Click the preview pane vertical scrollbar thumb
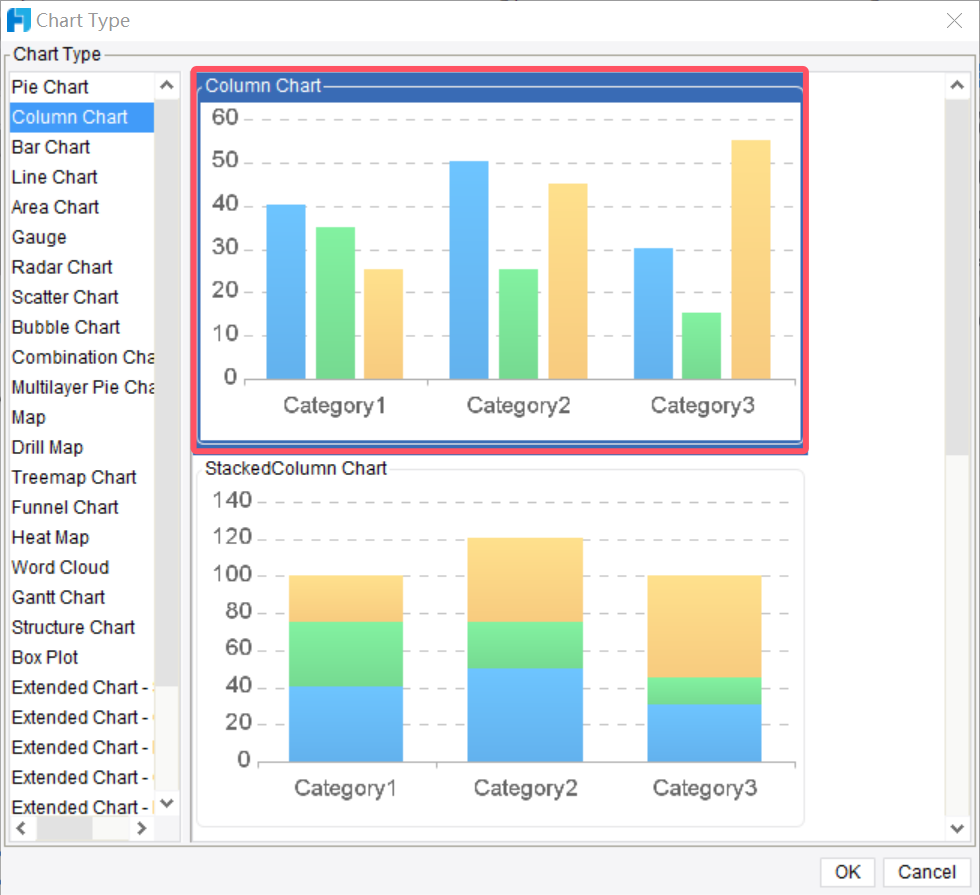This screenshot has height=895, width=980. (x=957, y=278)
